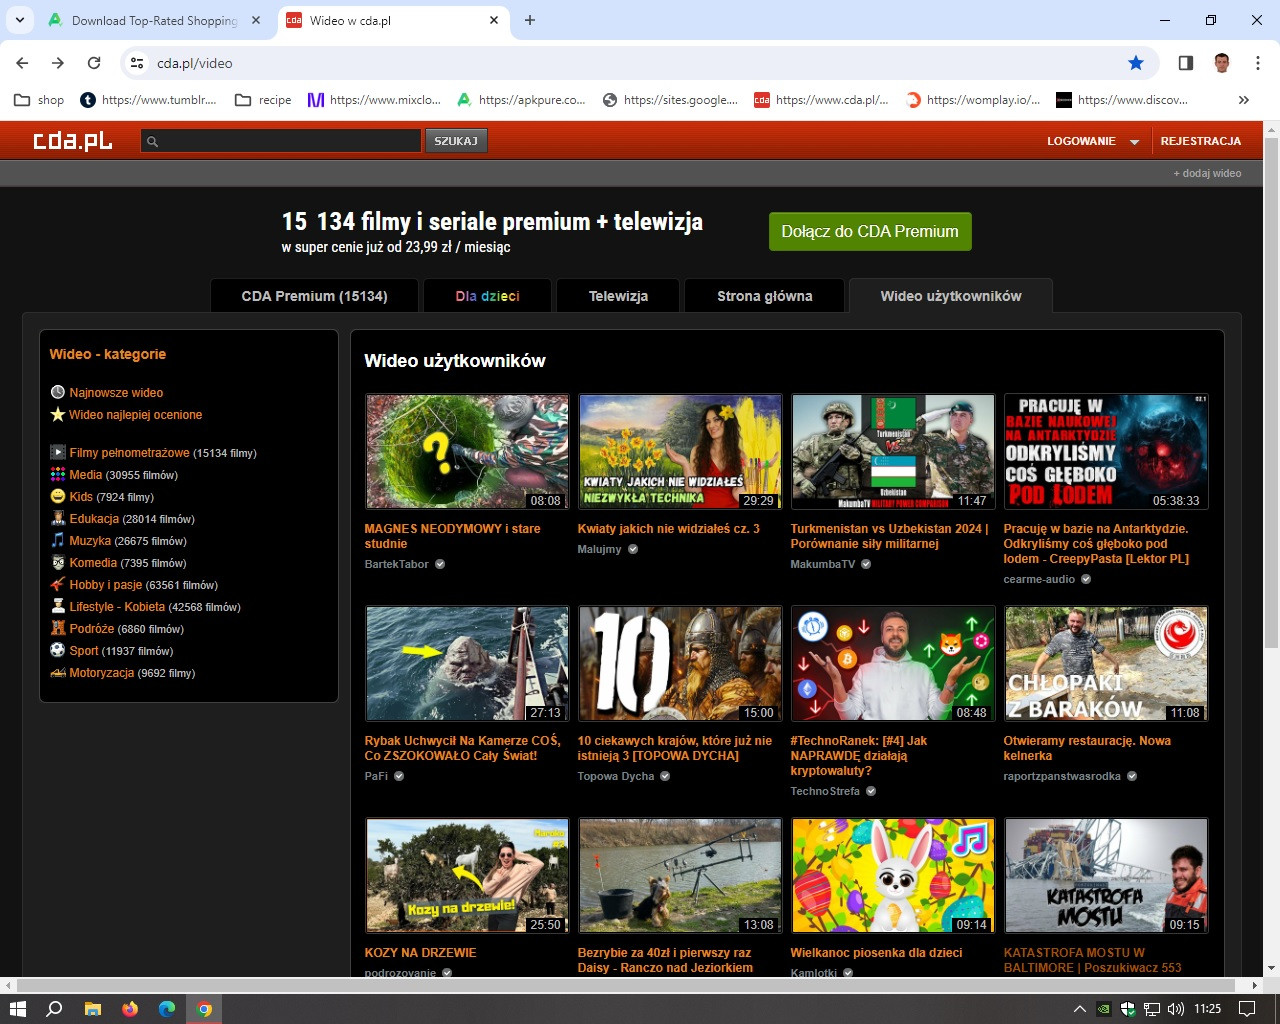This screenshot has width=1280, height=1024.
Task: Click the Lifestyle - Kobieta category icon
Action: pos(58,606)
